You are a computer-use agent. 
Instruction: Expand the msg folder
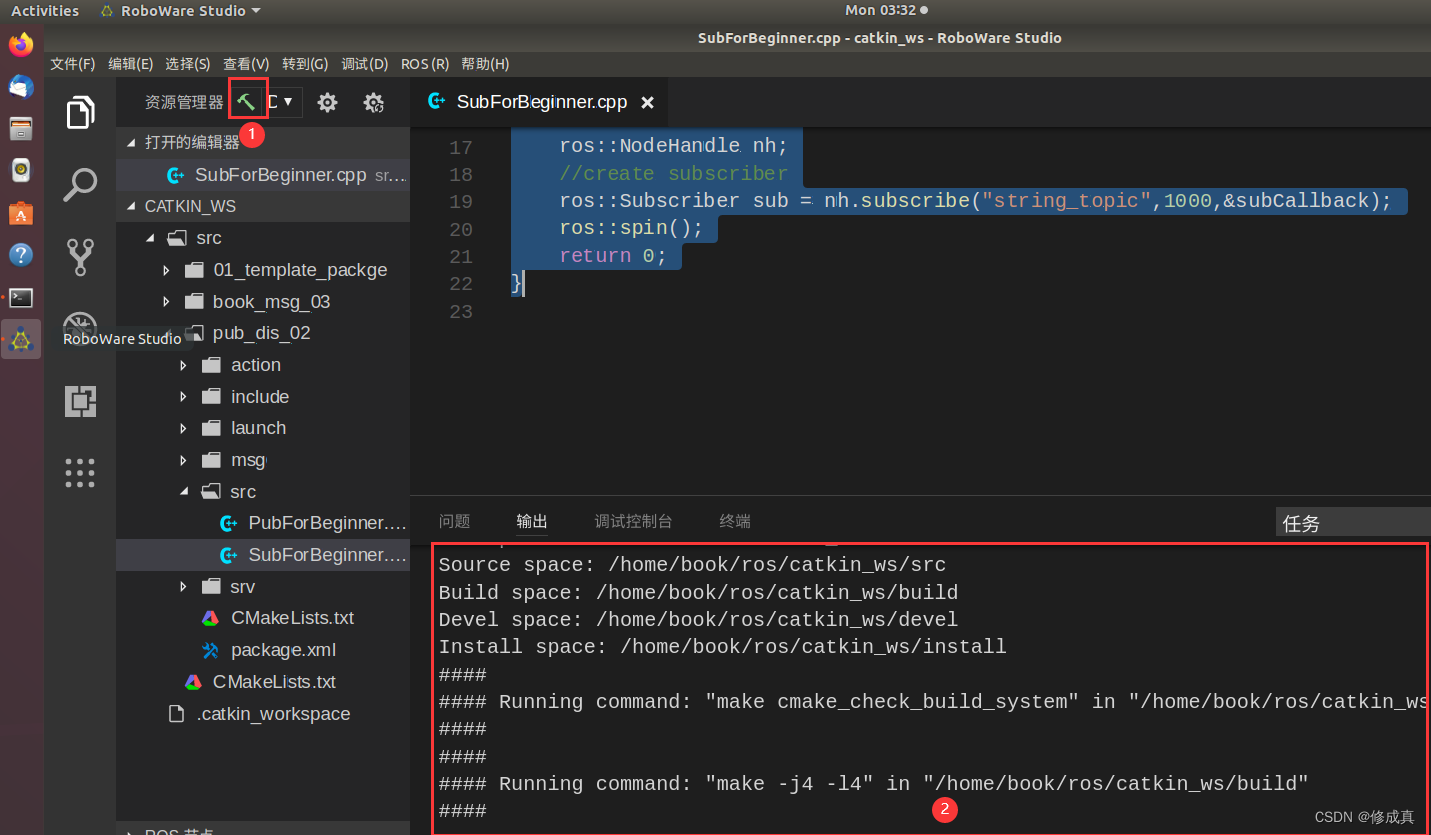[183, 460]
